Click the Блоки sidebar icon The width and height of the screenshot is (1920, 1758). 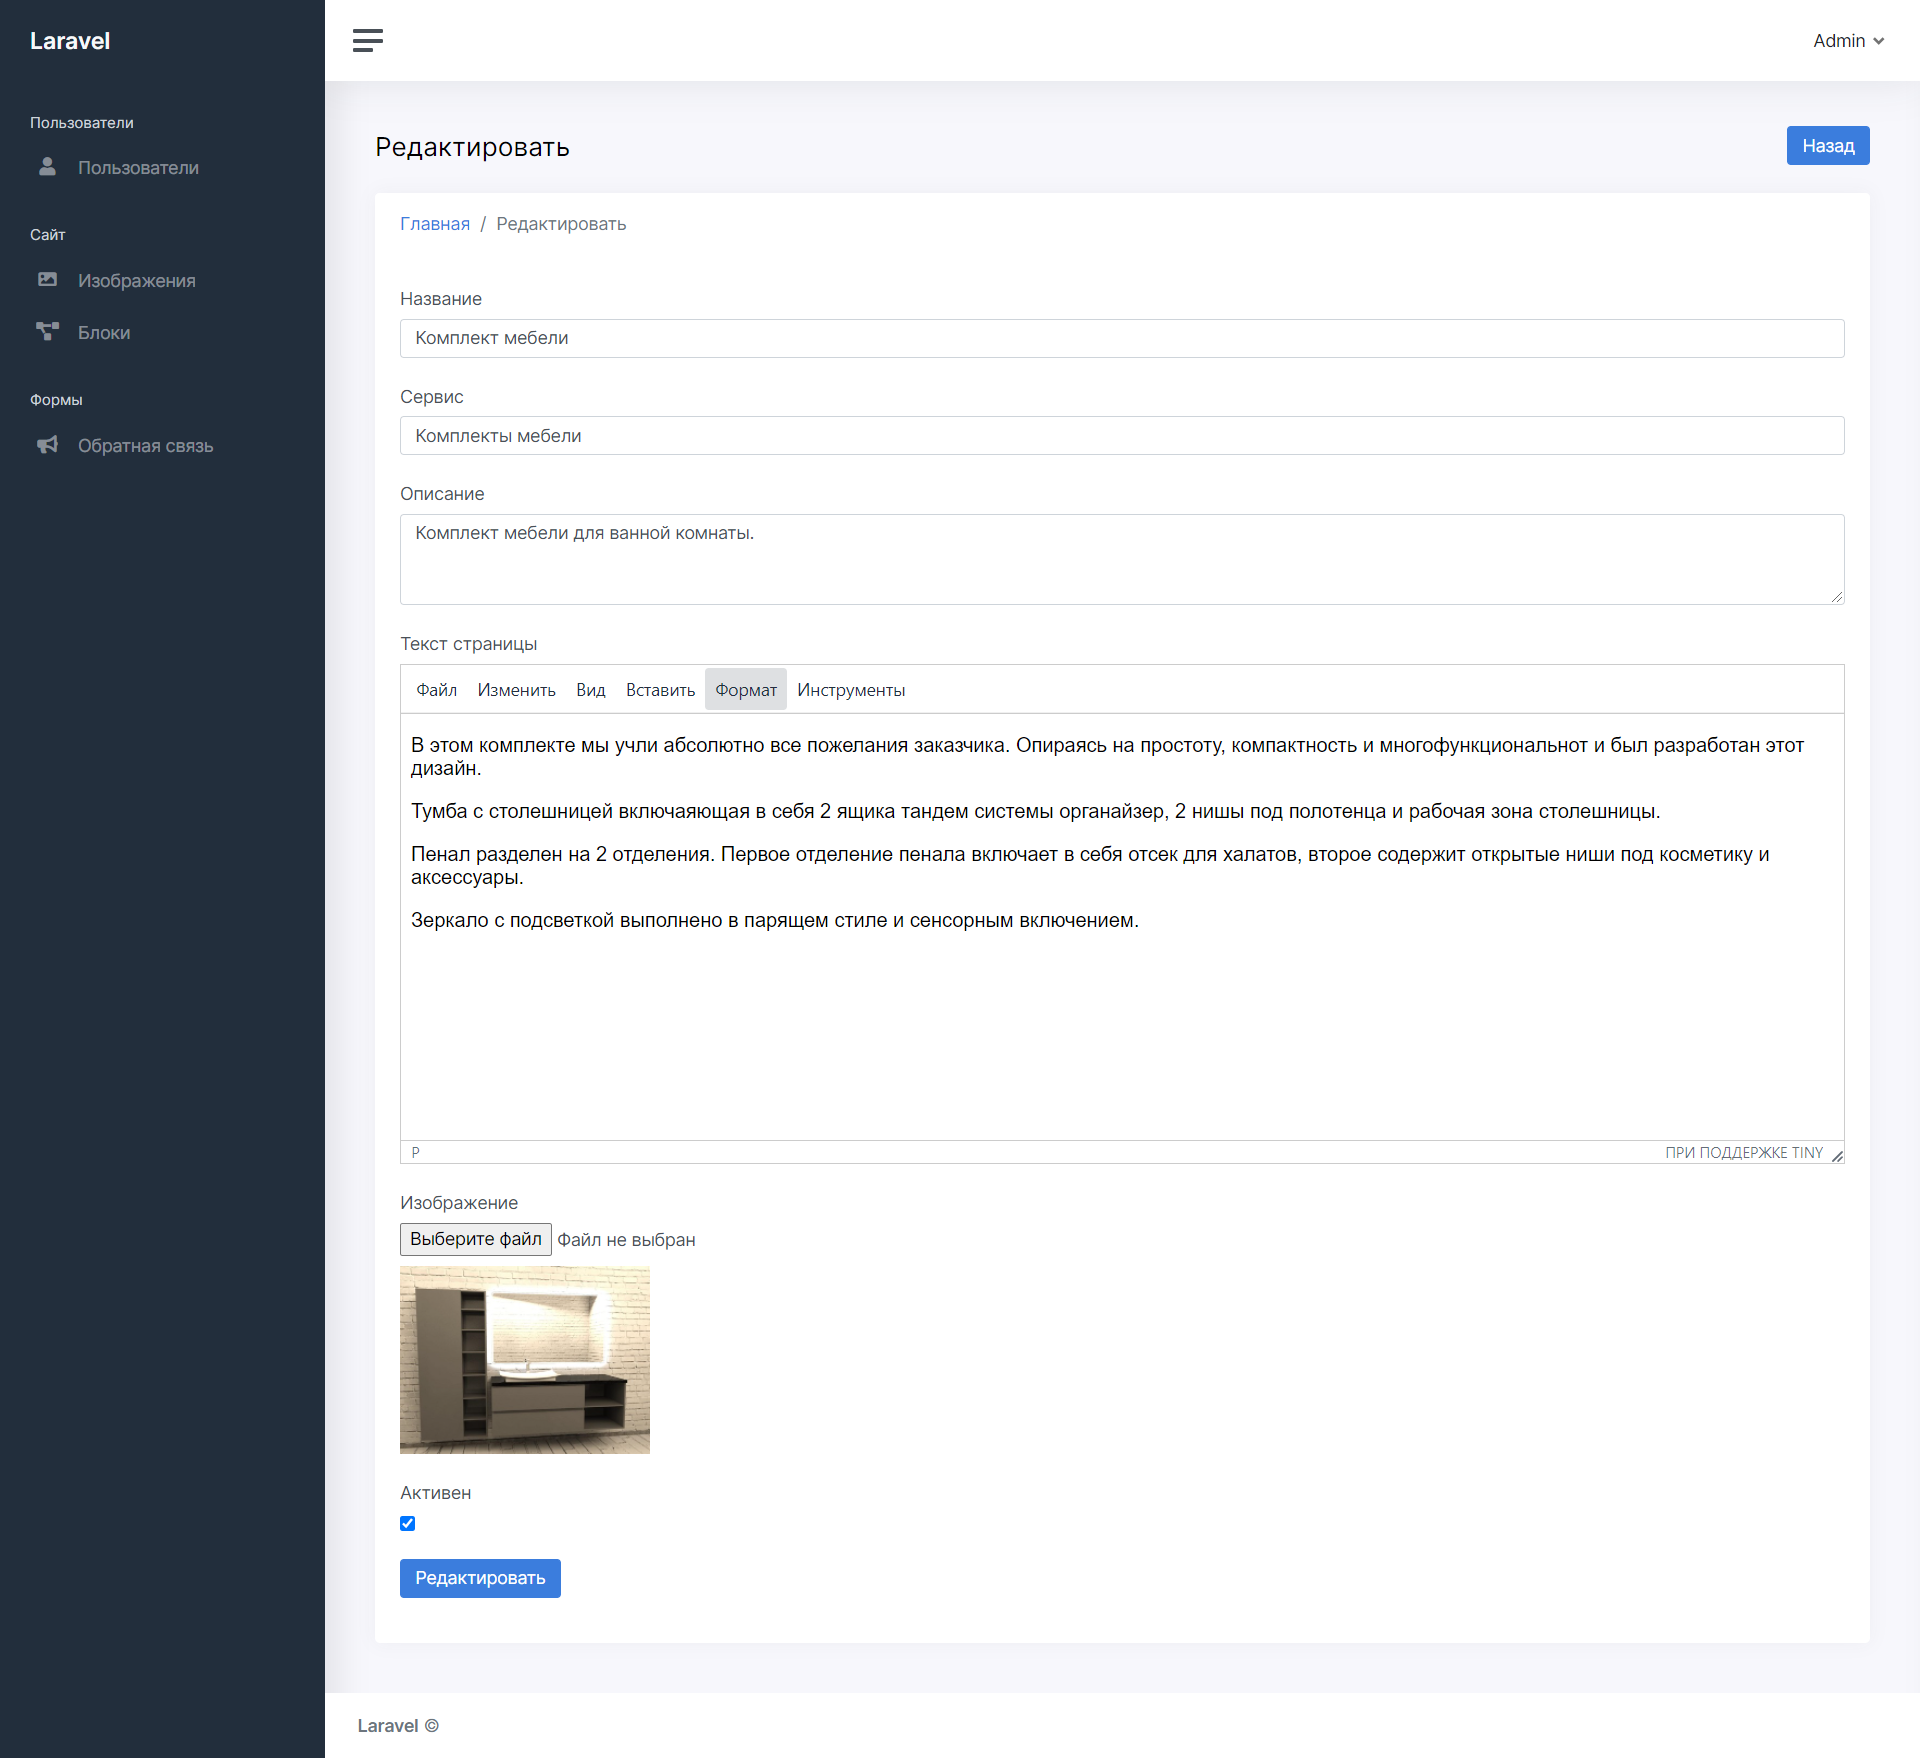pos(47,331)
